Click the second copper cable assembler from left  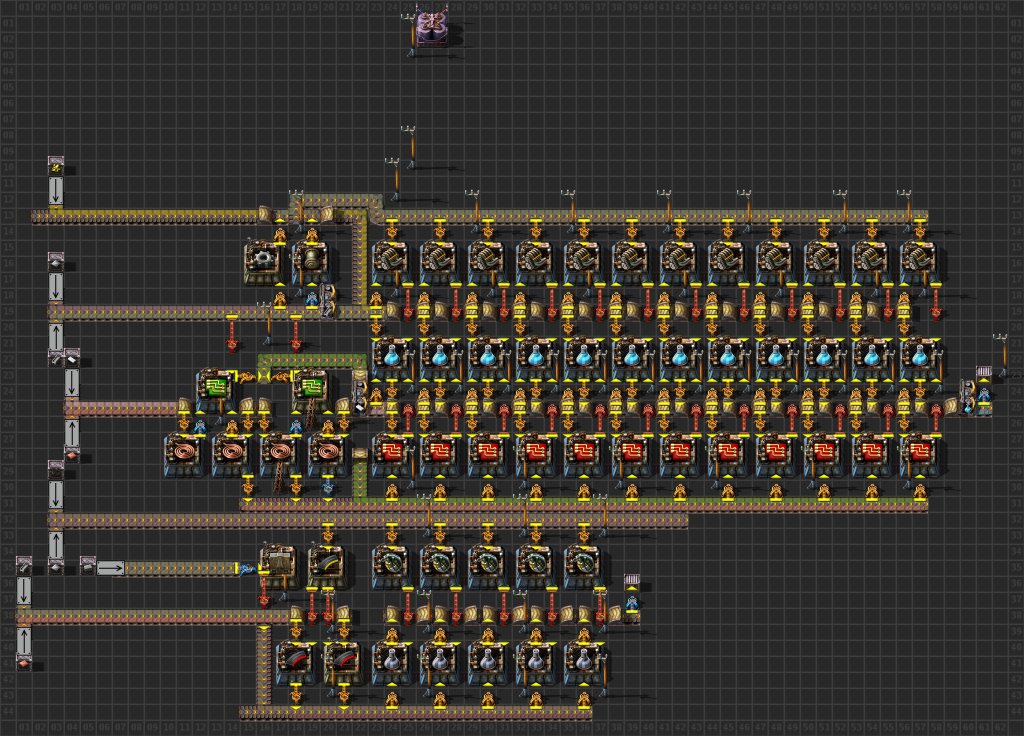tap(231, 453)
